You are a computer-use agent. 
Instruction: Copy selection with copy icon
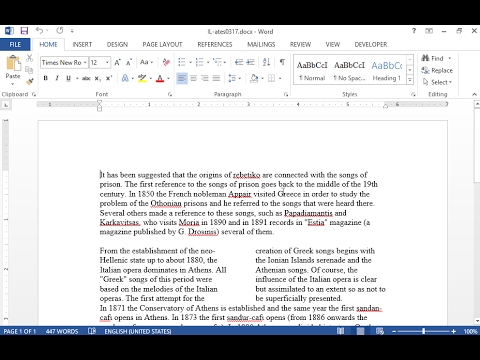tap(29, 70)
